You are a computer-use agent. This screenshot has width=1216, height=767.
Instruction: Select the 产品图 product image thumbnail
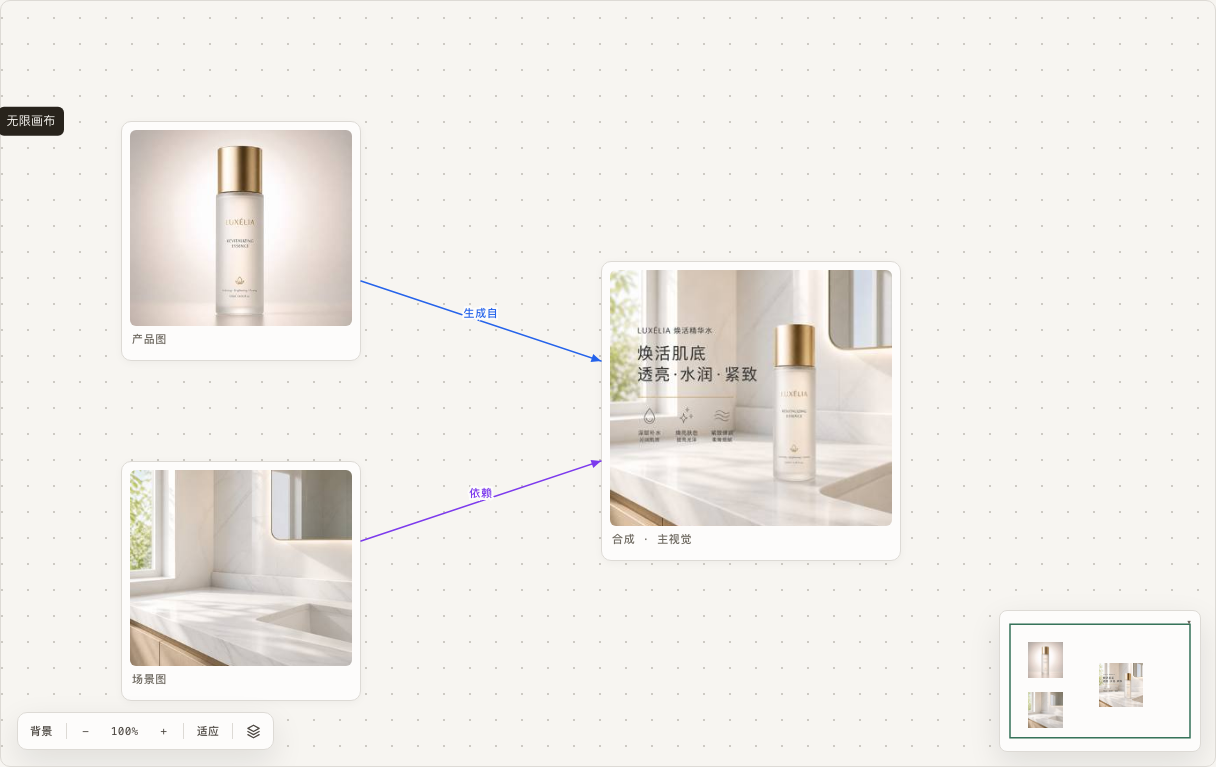(x=241, y=228)
